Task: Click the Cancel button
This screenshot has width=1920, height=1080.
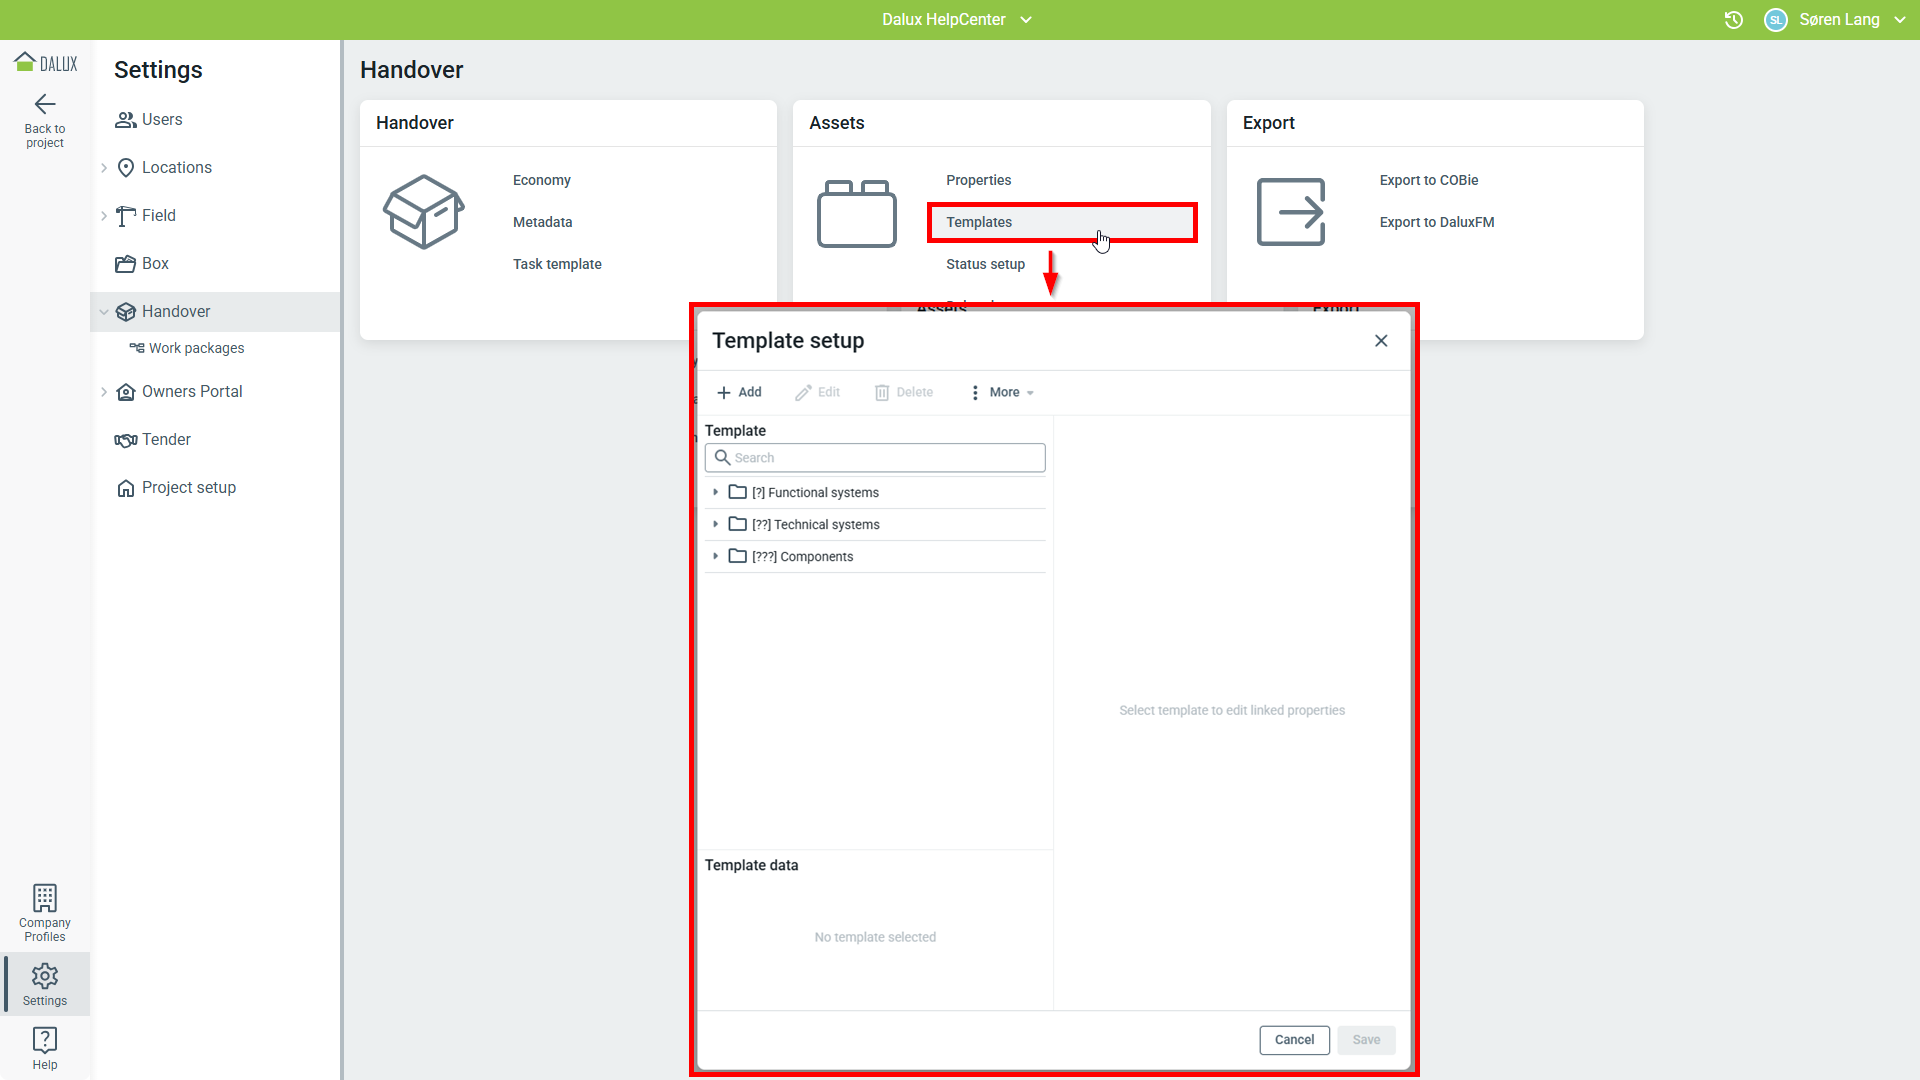Action: click(1294, 1040)
